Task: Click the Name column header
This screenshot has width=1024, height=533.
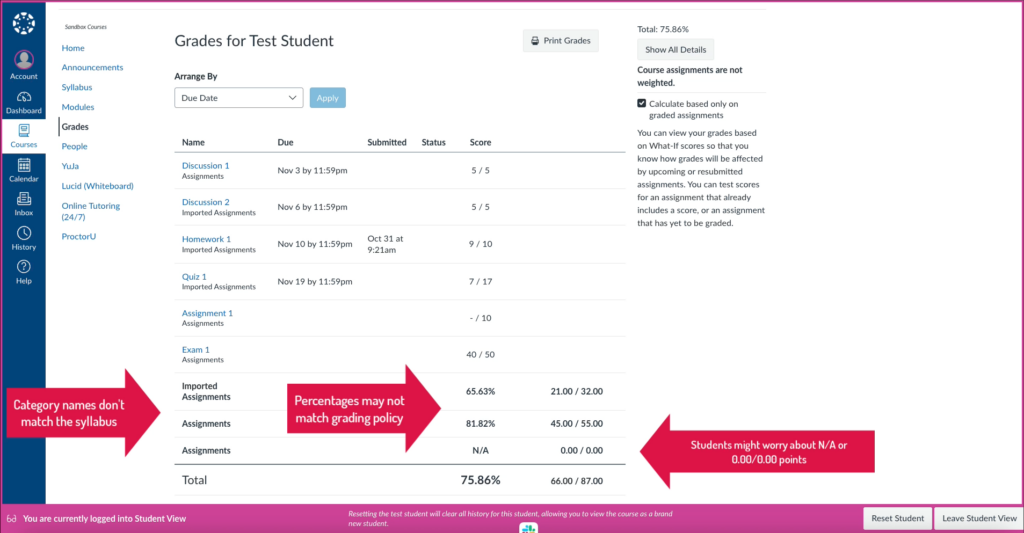Action: pyautogui.click(x=193, y=142)
